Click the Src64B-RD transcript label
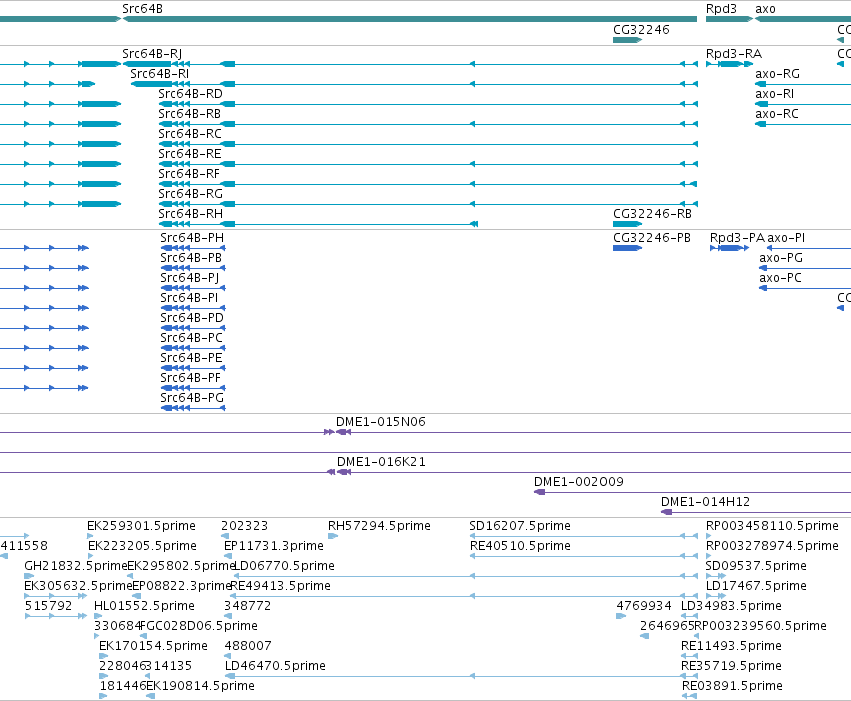The image size is (851, 701). point(190,94)
